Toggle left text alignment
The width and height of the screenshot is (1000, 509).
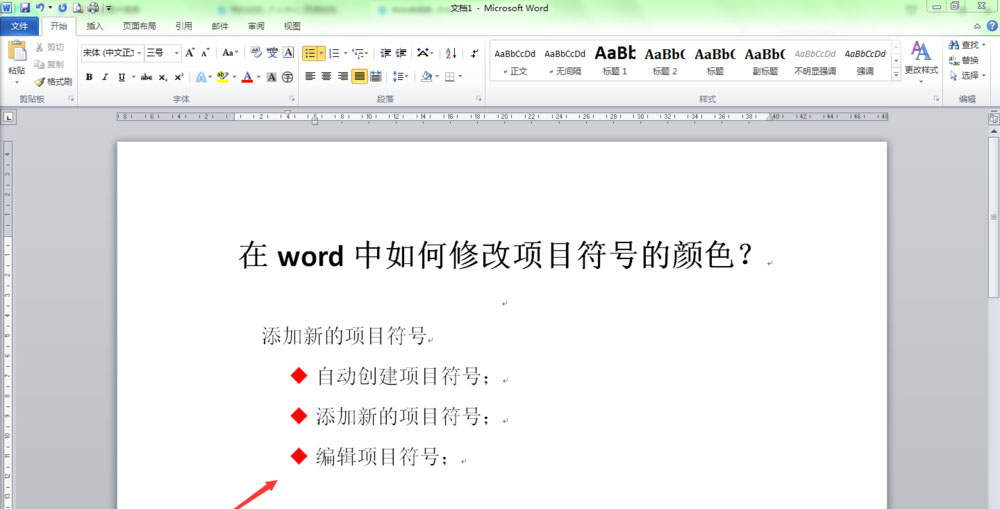pyautogui.click(x=310, y=77)
